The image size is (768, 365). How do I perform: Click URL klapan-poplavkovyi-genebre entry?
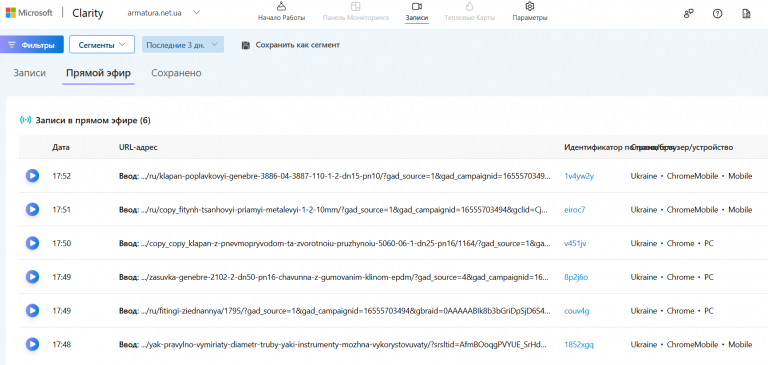335,176
